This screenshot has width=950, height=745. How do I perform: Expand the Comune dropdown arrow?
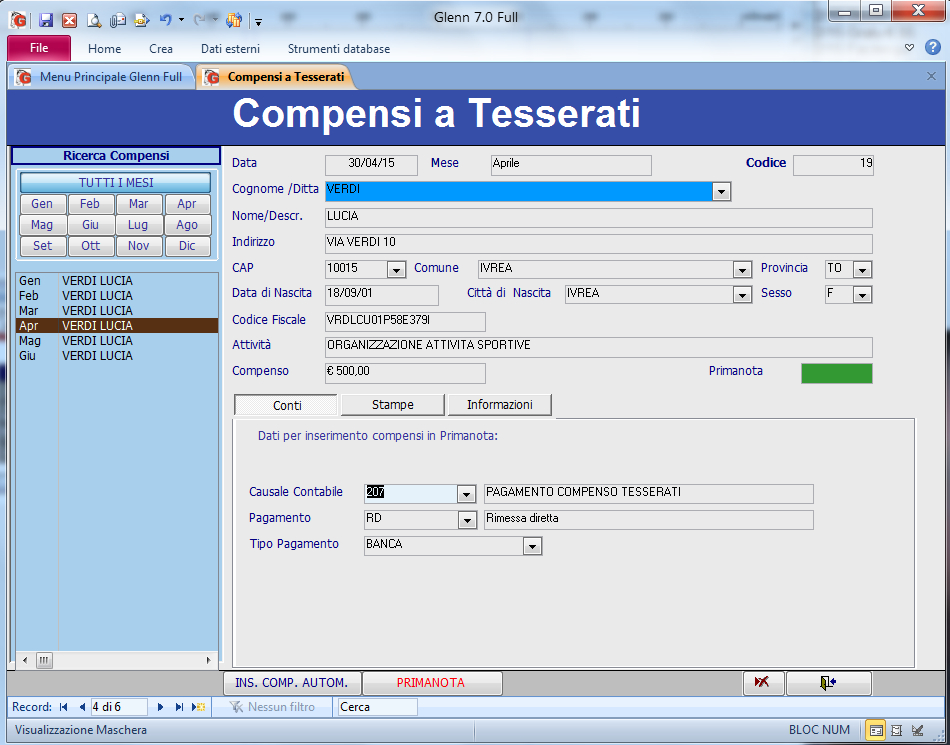coord(742,270)
